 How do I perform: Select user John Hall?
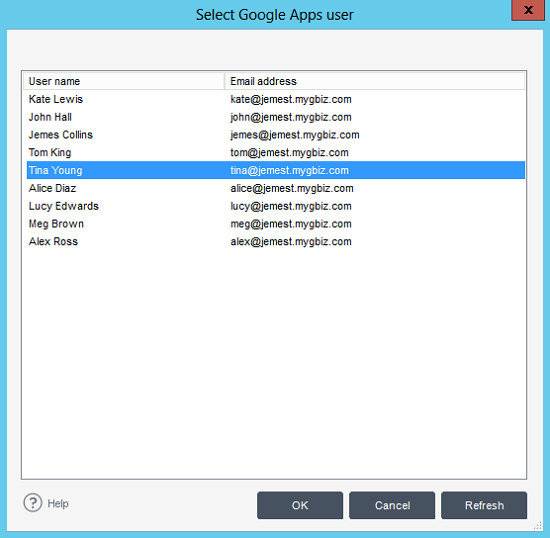(x=50, y=117)
